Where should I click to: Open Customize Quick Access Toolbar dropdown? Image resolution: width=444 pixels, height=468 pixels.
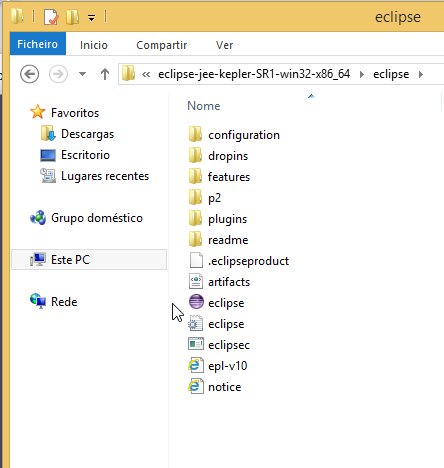92,17
